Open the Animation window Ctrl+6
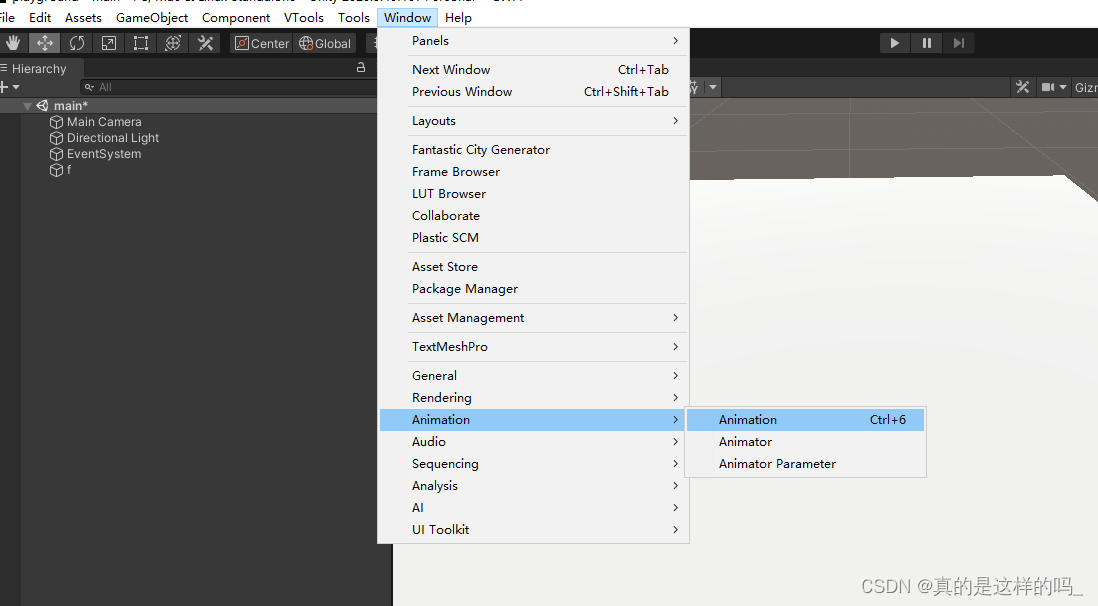The width and height of the screenshot is (1098, 606). [805, 420]
